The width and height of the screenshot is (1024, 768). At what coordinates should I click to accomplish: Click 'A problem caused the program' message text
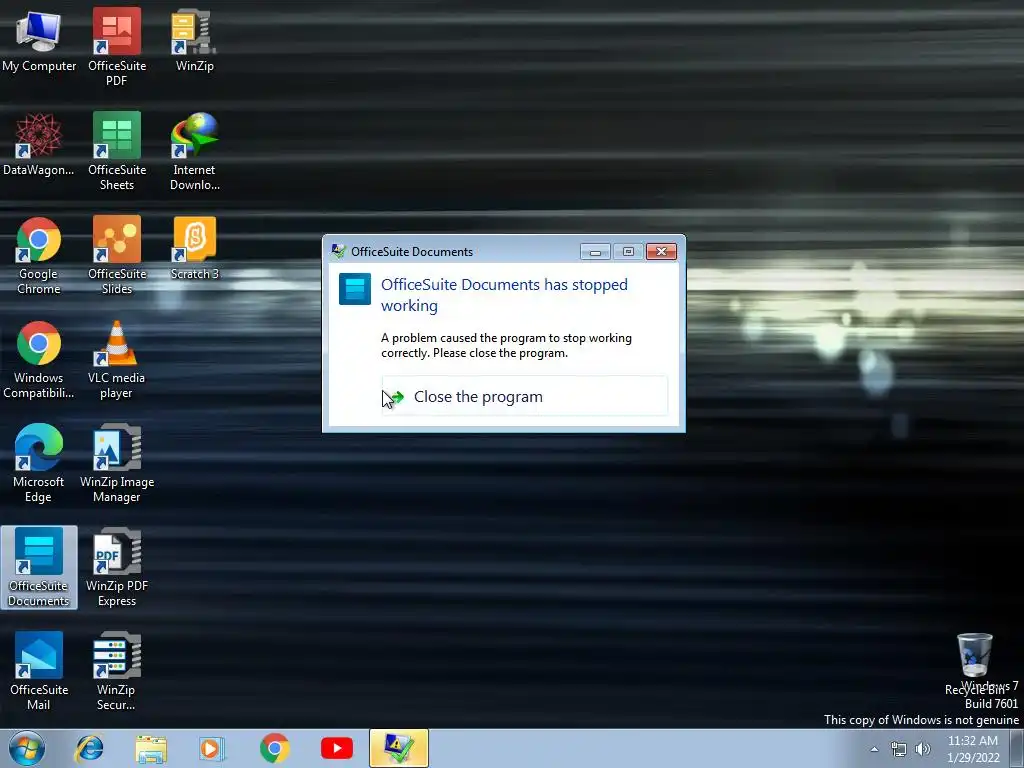[x=506, y=345]
